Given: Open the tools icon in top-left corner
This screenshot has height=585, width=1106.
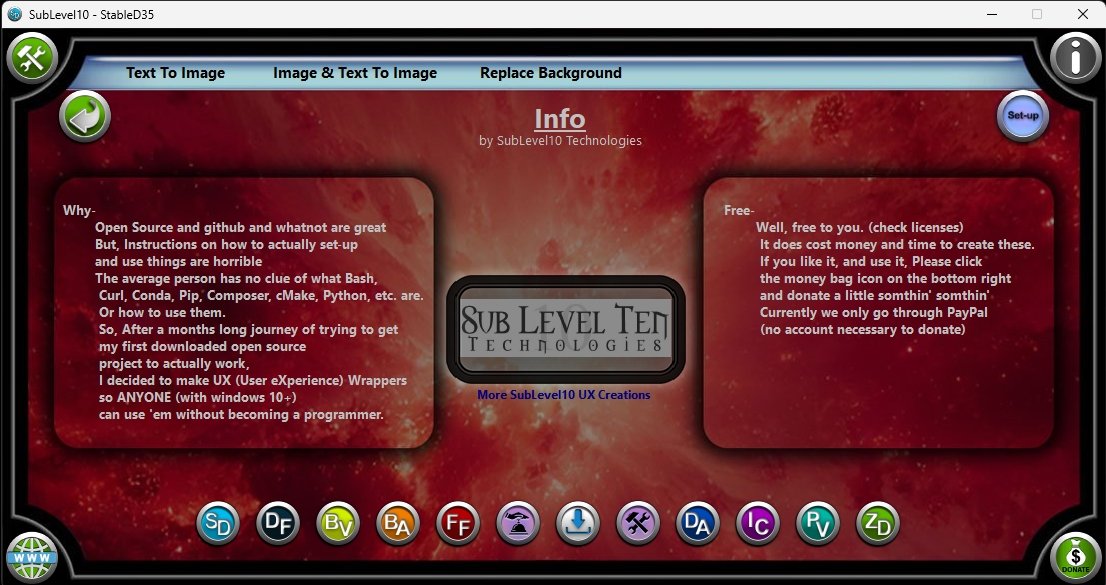Looking at the screenshot, I should (x=33, y=58).
